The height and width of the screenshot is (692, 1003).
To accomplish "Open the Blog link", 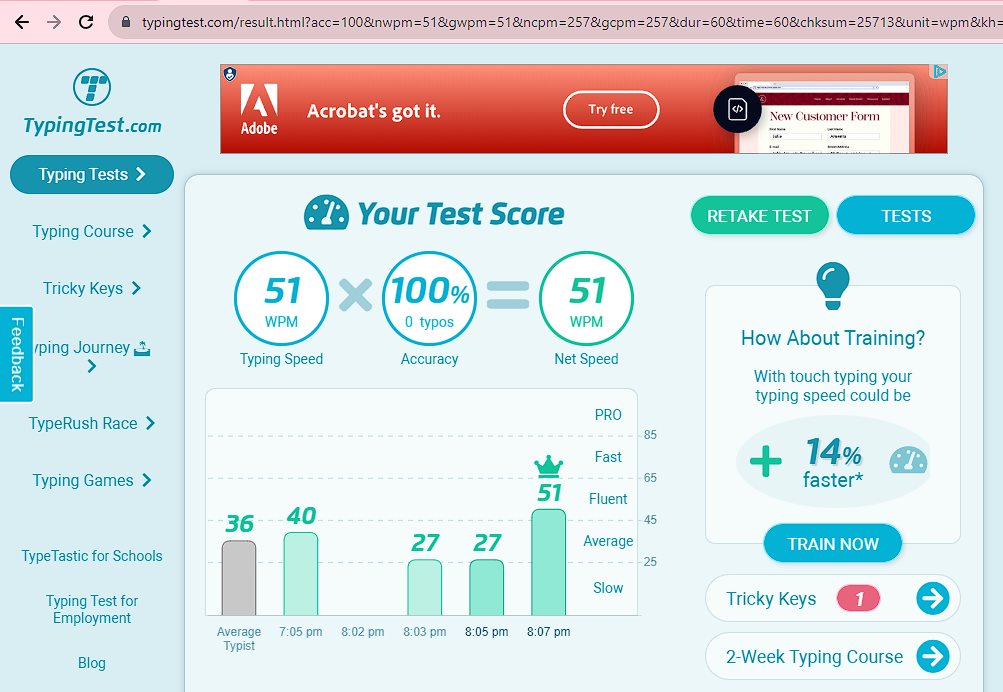I will pos(92,663).
